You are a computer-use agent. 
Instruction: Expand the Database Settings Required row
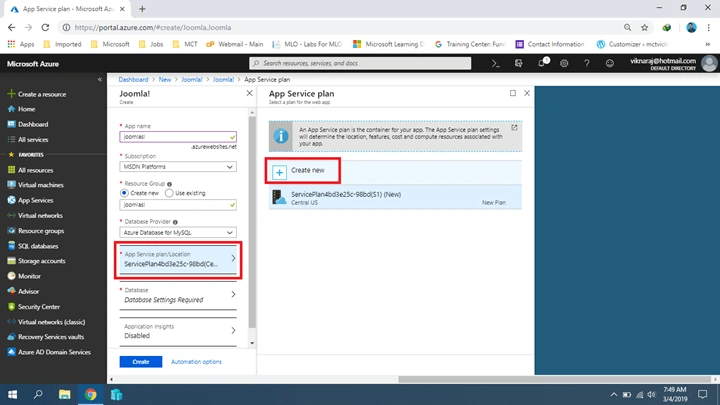tap(178, 295)
